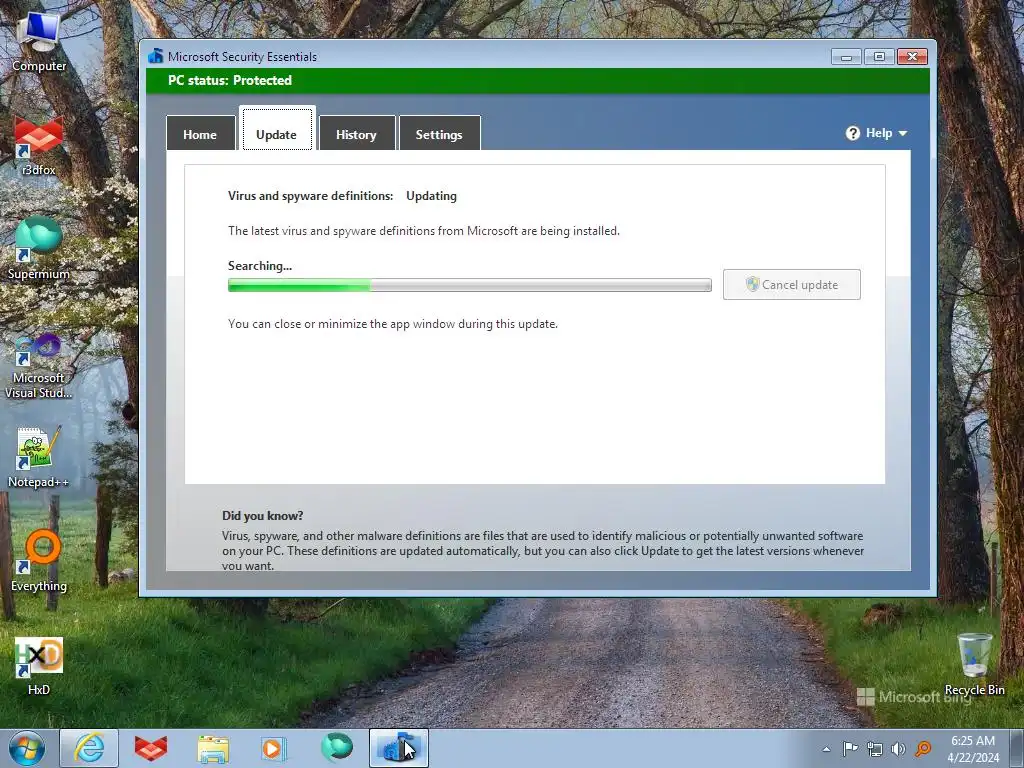Select the Update tab
1024x768 pixels.
[x=277, y=130]
